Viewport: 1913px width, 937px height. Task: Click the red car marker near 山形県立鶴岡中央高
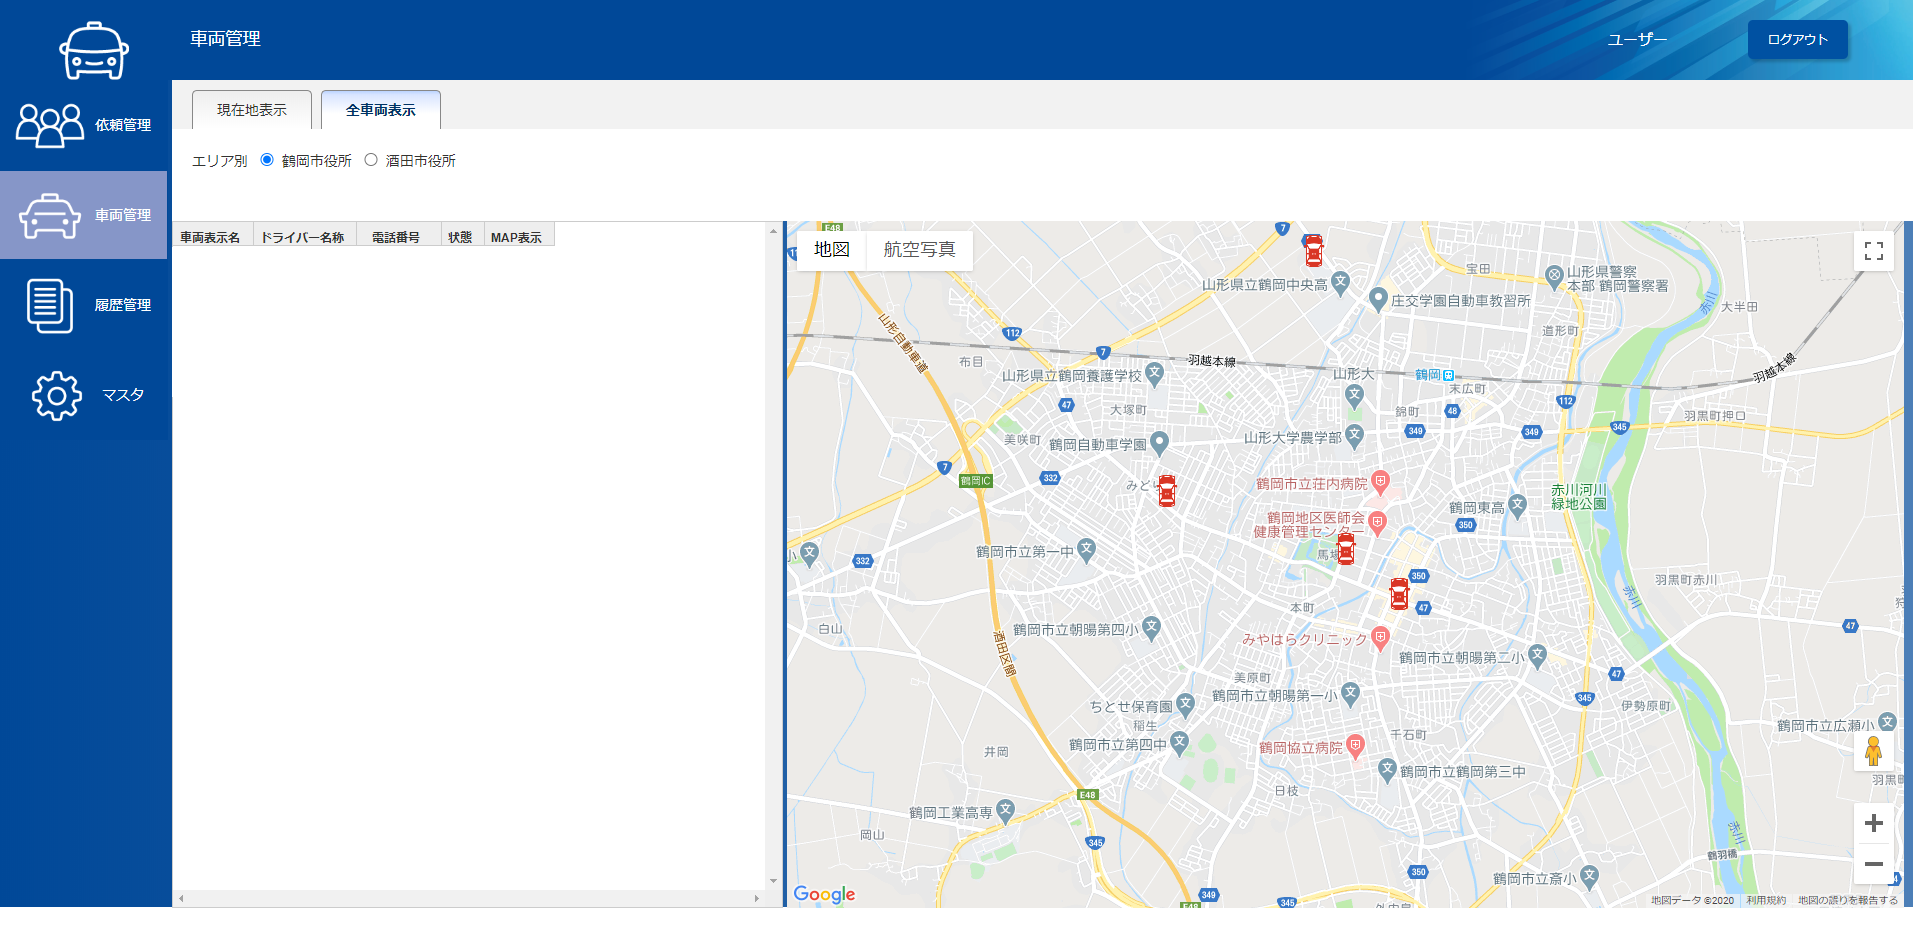(1314, 250)
